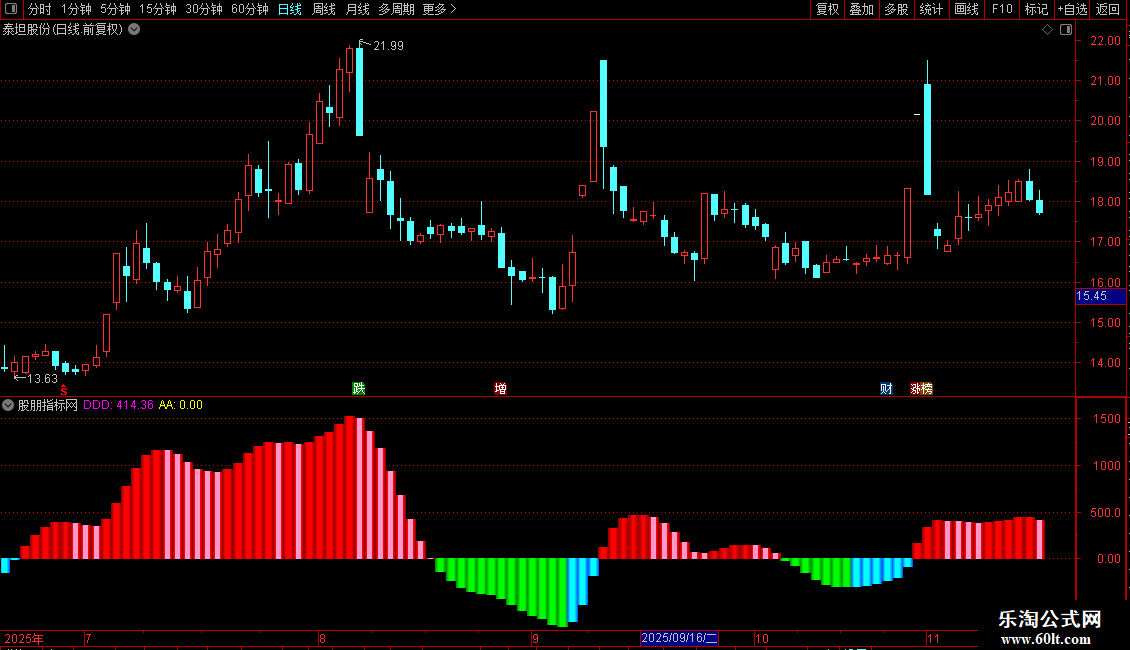This screenshot has height=650, width=1130.
Task: Click the 1500 indicator axis label
Action: click(1107, 419)
